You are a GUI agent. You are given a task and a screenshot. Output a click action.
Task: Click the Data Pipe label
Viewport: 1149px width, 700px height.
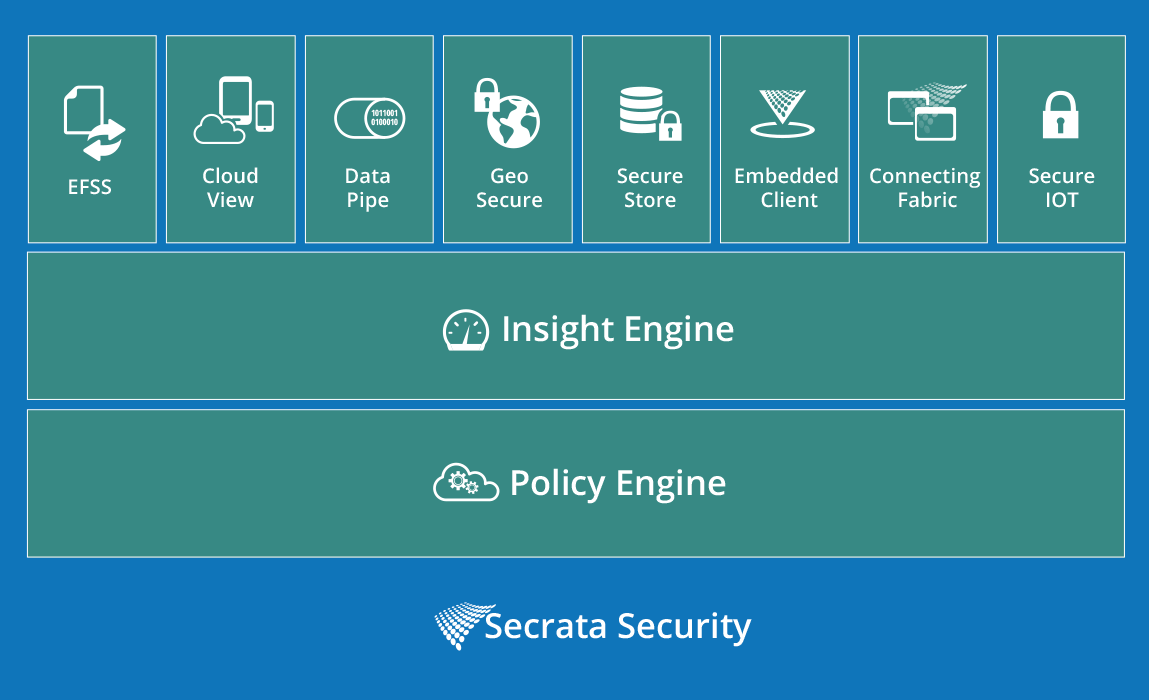[368, 188]
